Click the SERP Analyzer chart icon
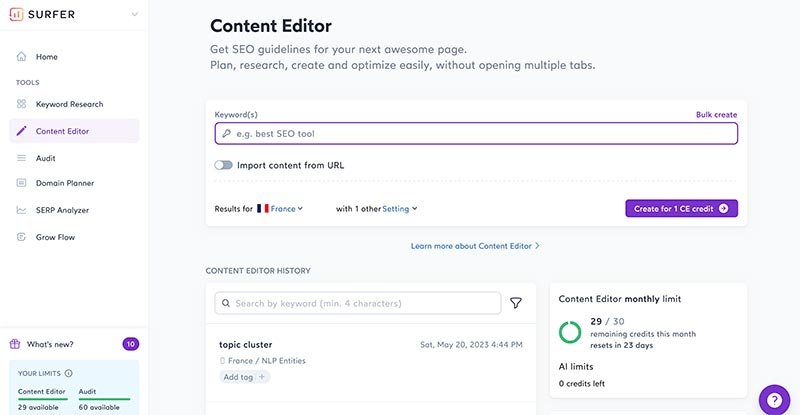This screenshot has width=800, height=415. click(21, 210)
